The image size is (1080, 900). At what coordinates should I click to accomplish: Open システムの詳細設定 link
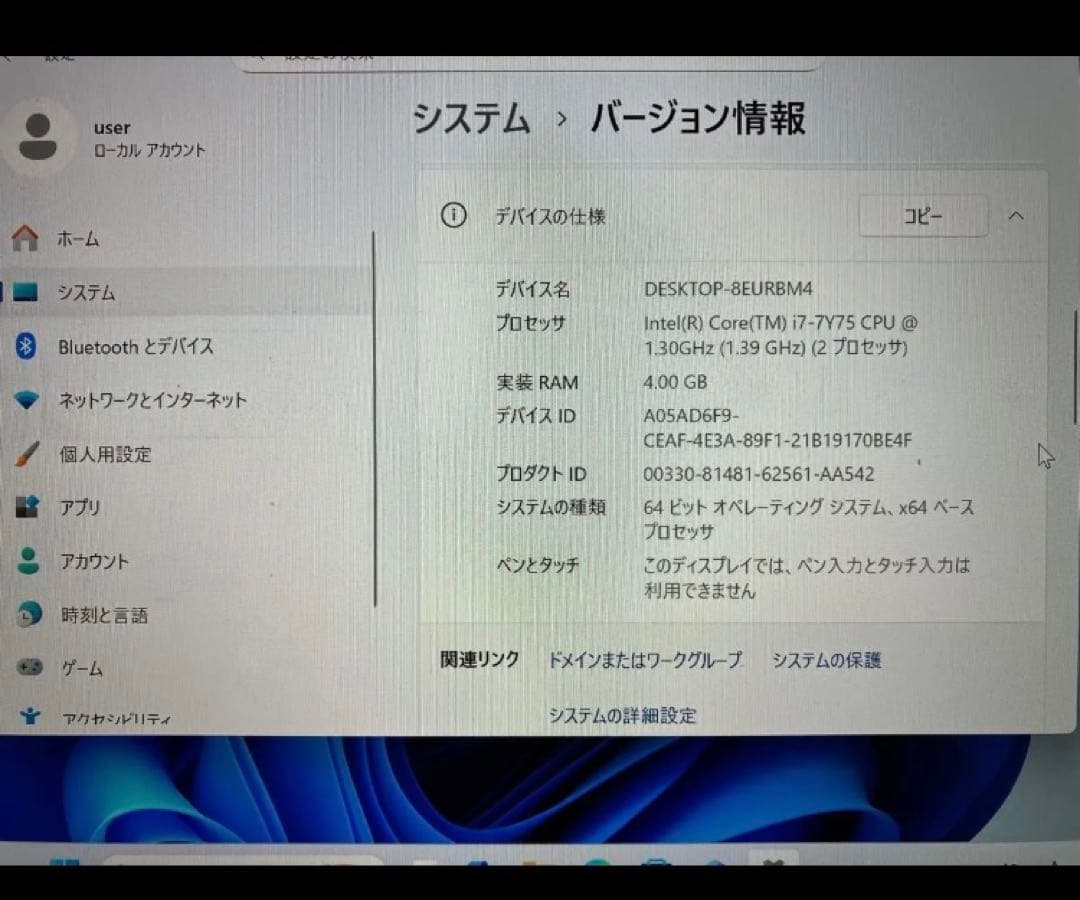pyautogui.click(x=622, y=716)
